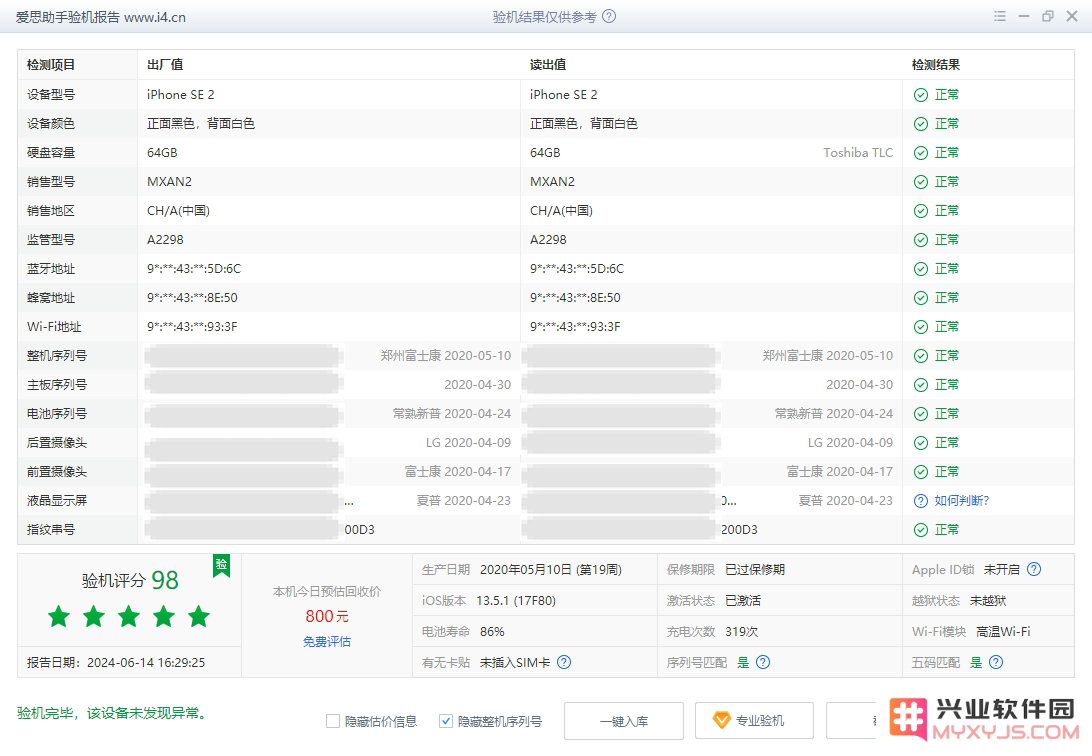Click the help icon next to Apple ID锁

1034,569
